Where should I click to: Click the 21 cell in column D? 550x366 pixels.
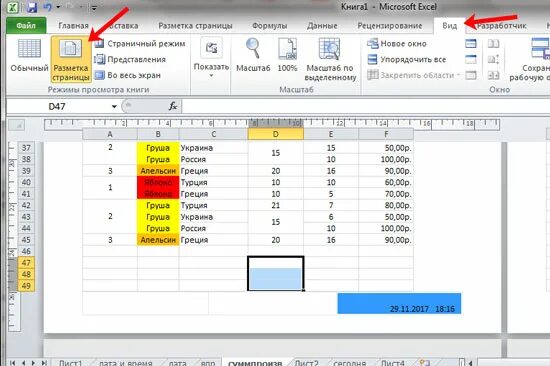click(275, 205)
